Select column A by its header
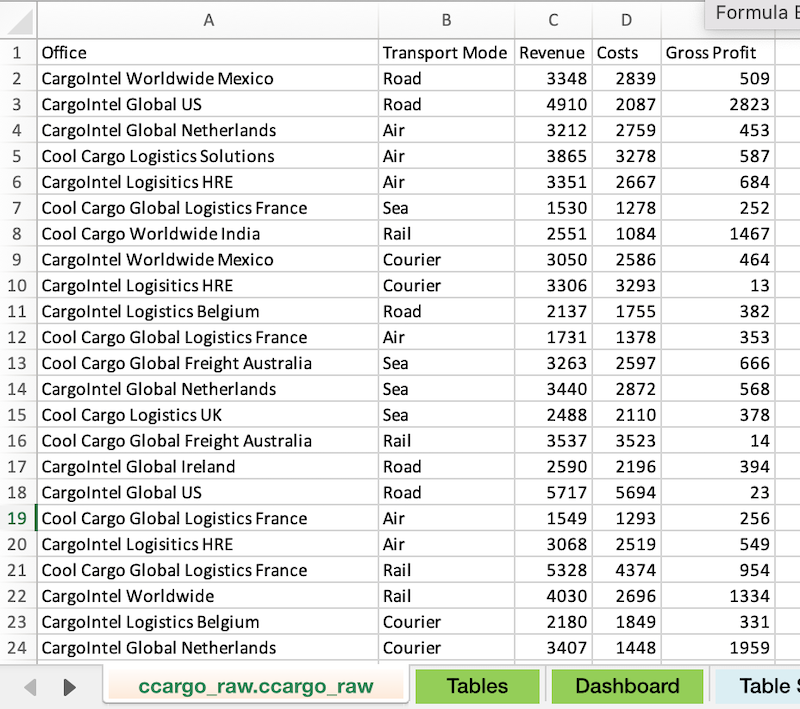This screenshot has height=709, width=800. pos(208,20)
